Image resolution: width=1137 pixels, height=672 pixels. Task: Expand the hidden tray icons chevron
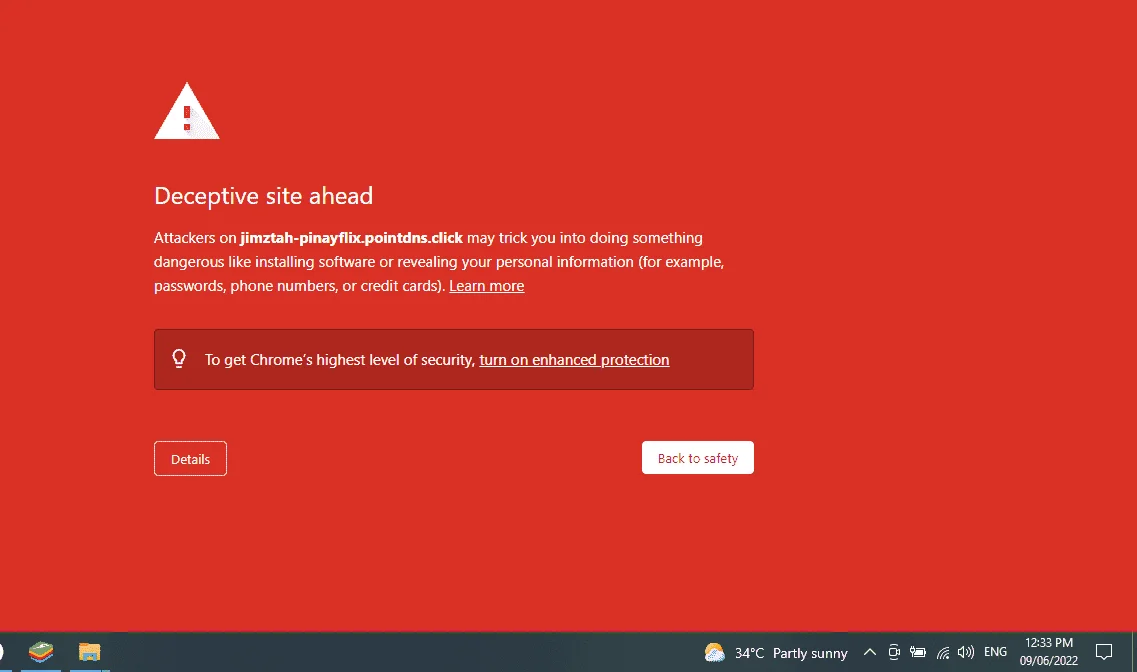[x=869, y=652]
